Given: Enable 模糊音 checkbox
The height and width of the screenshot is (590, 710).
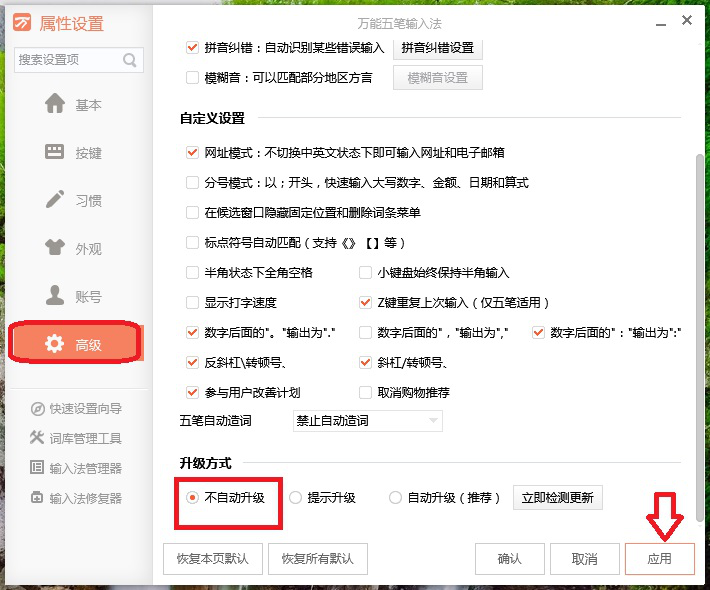Looking at the screenshot, I should coord(192,77).
